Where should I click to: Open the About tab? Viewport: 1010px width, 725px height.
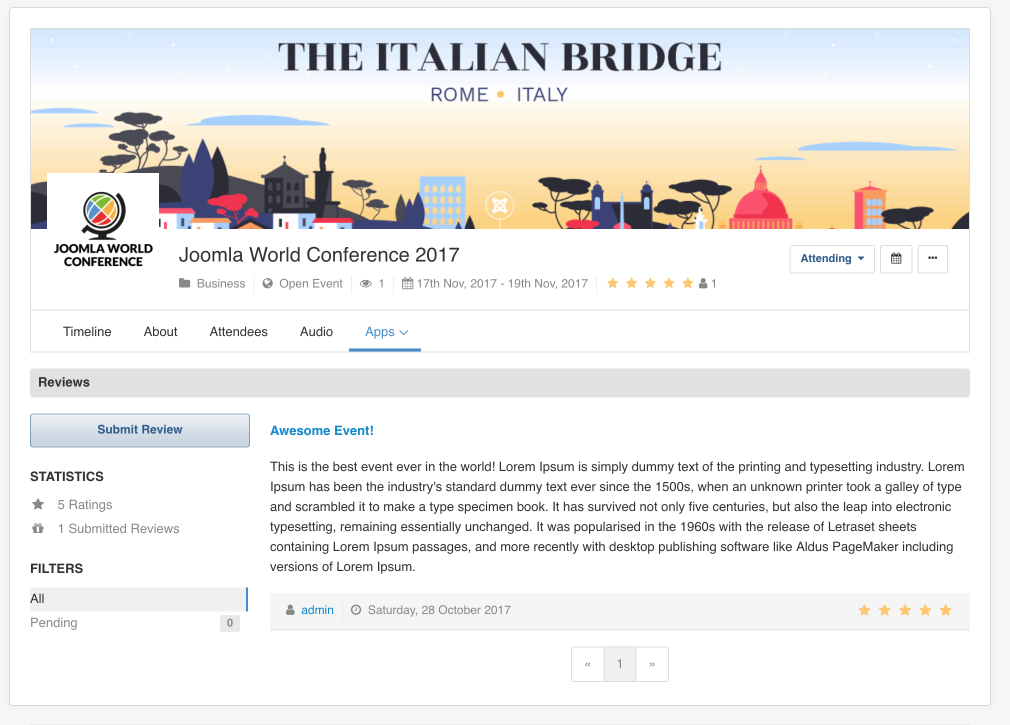point(160,332)
